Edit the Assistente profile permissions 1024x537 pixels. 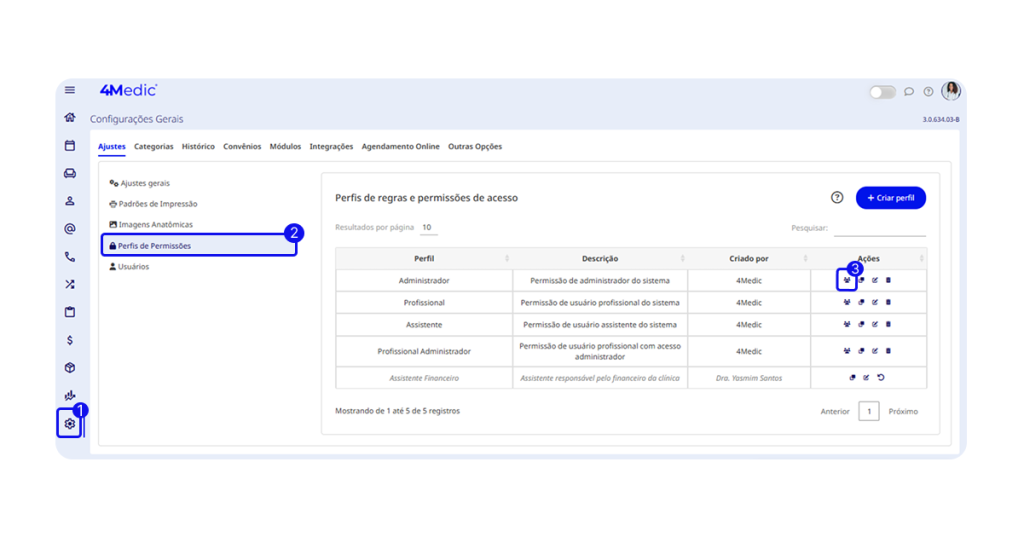click(x=875, y=324)
